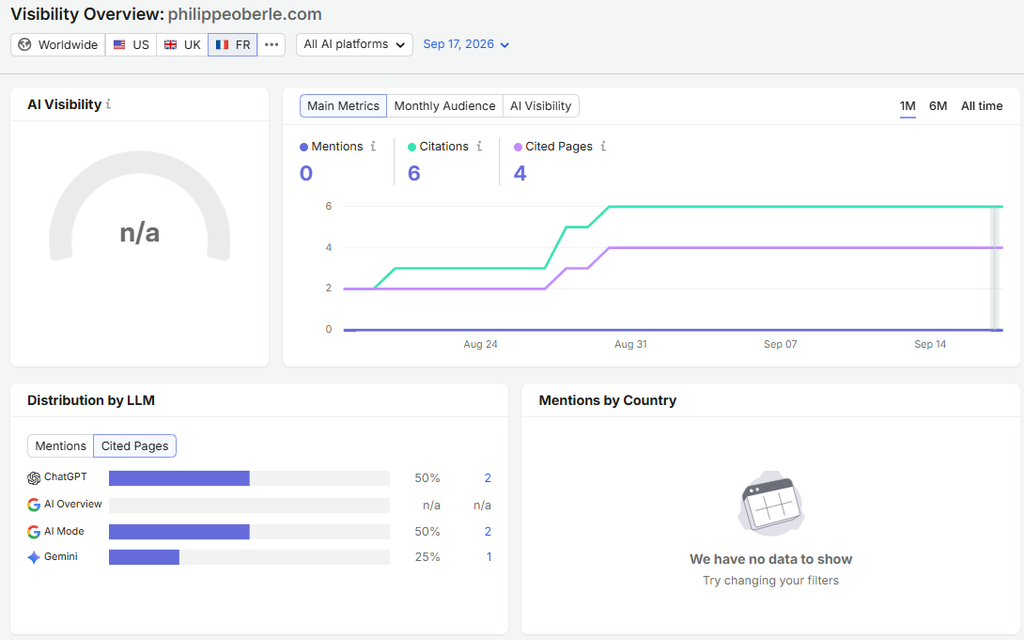Set chart range to All time
This screenshot has width=1024, height=640.
tap(982, 106)
